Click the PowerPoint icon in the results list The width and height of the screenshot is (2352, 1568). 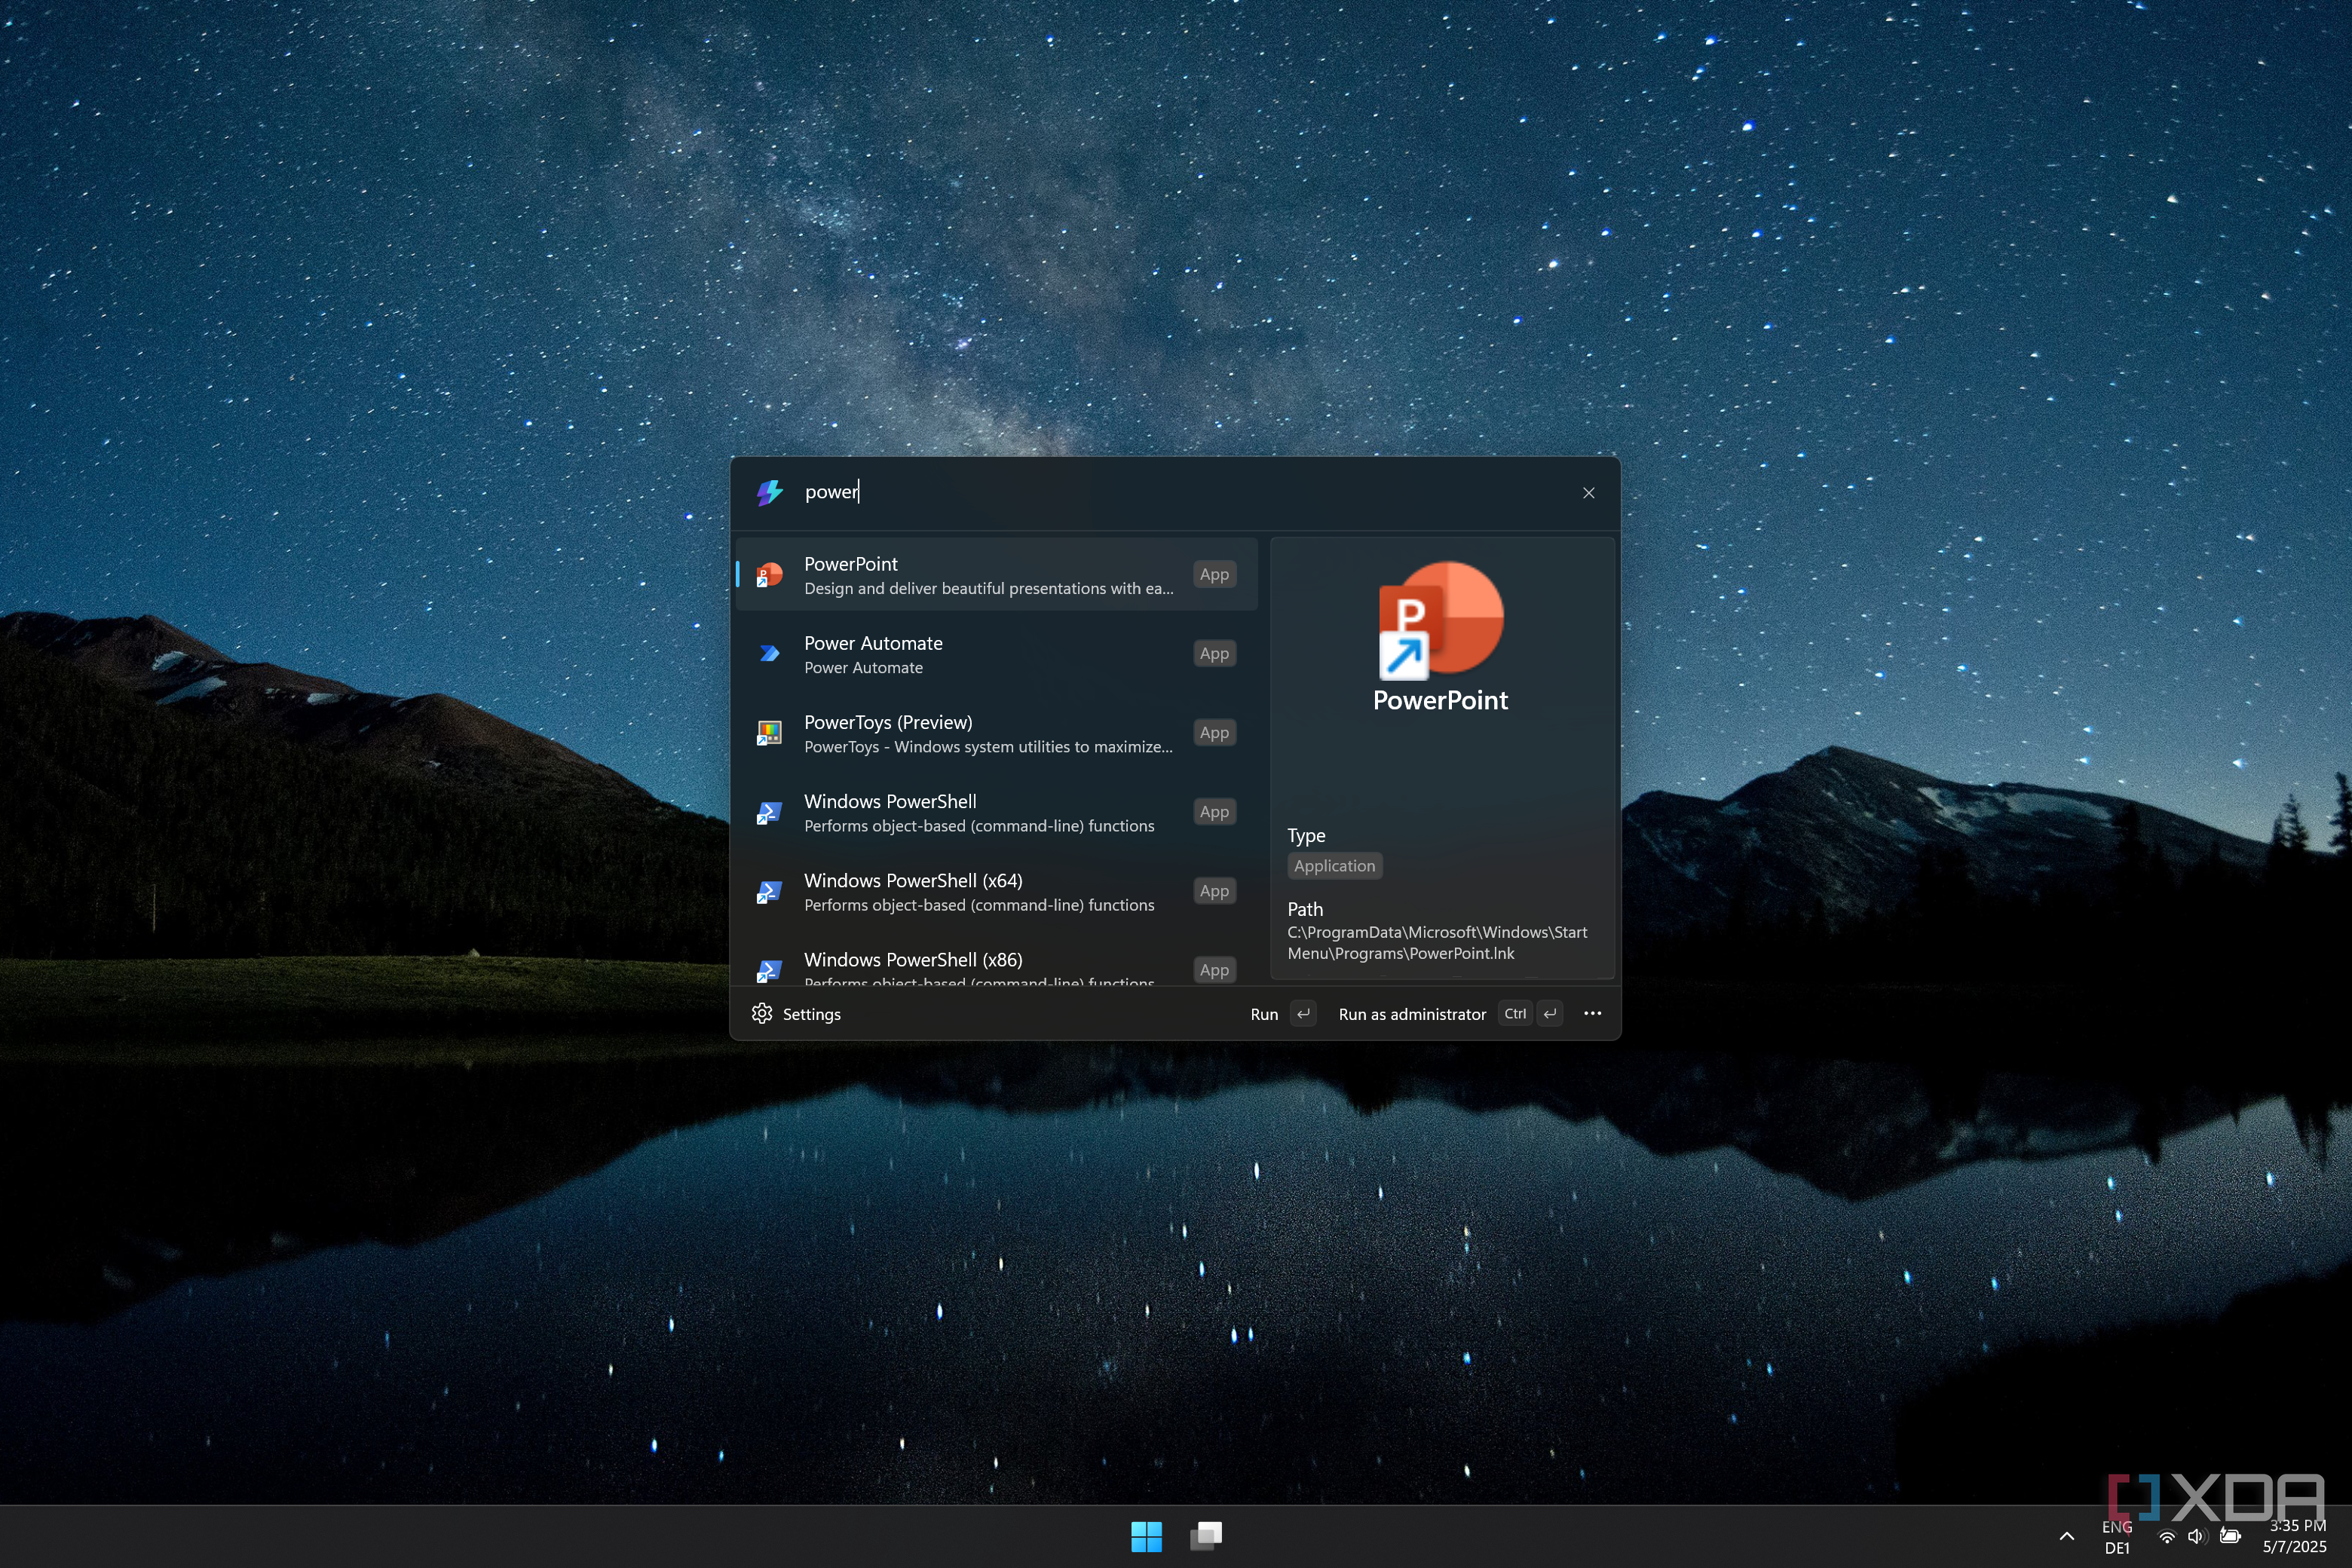(769, 575)
